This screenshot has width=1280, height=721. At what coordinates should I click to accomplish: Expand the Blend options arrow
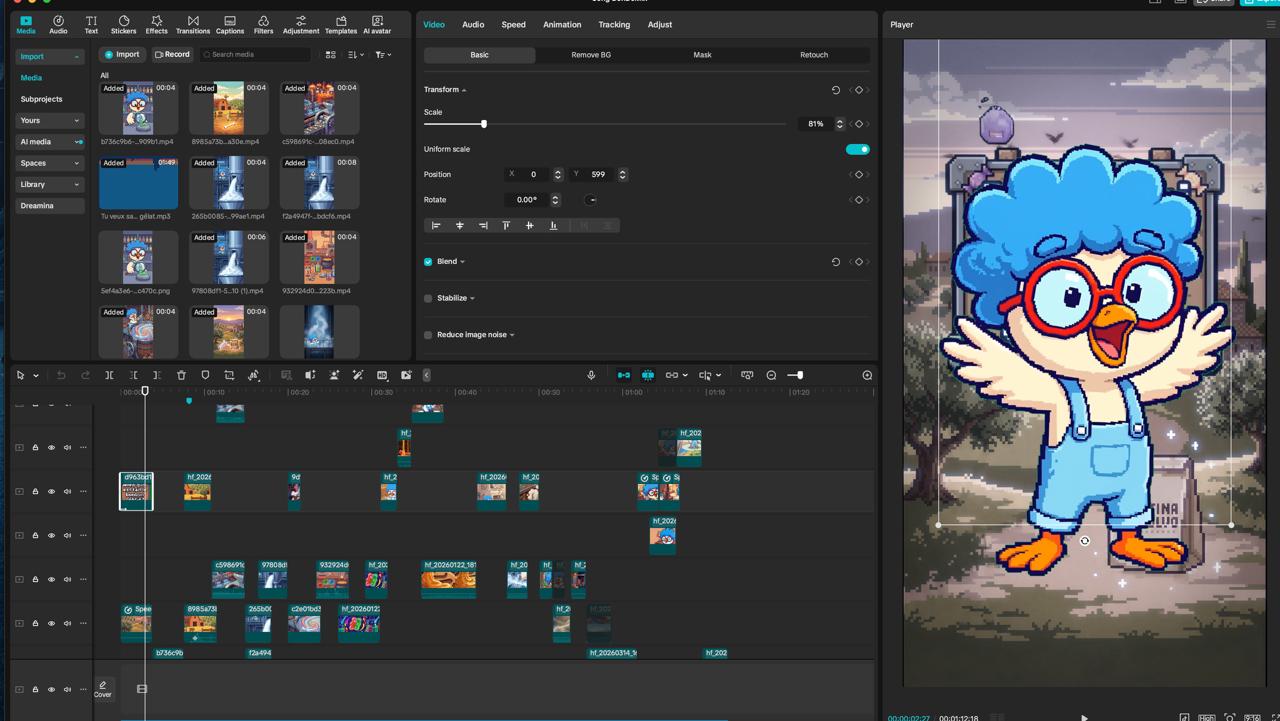pyautogui.click(x=462, y=262)
